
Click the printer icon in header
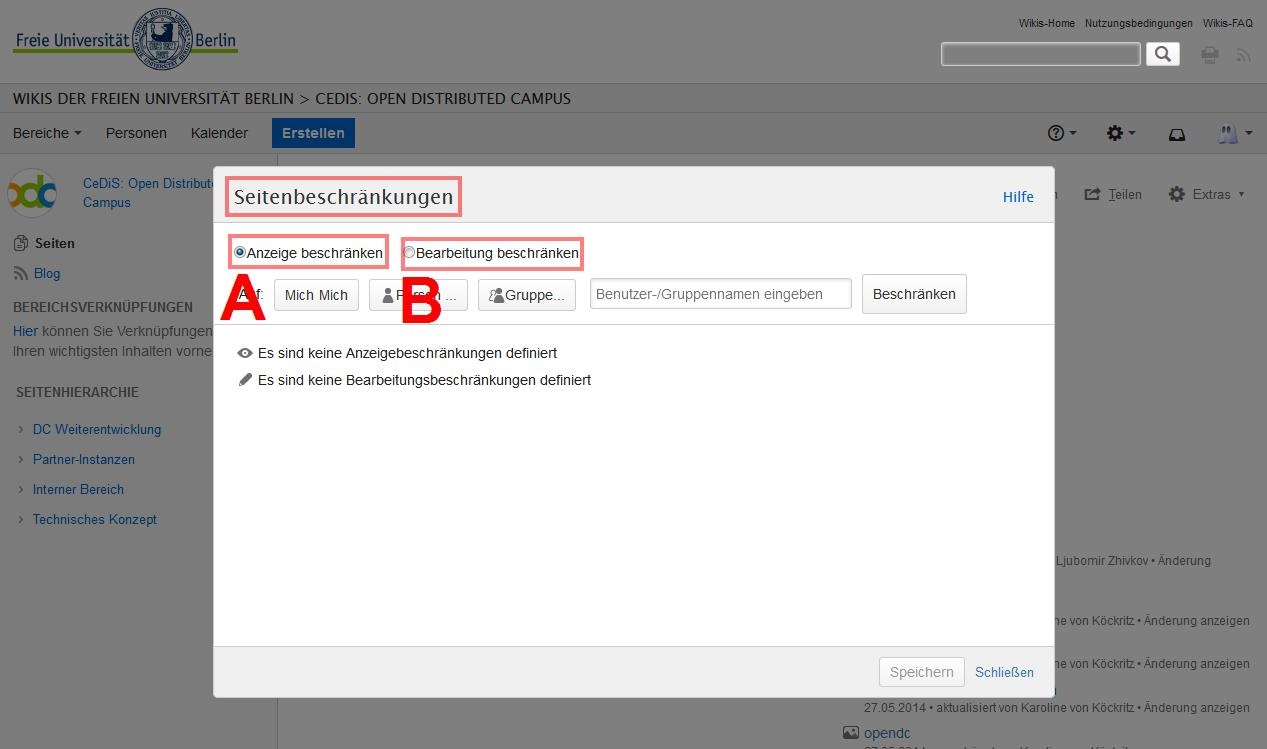pos(1210,55)
